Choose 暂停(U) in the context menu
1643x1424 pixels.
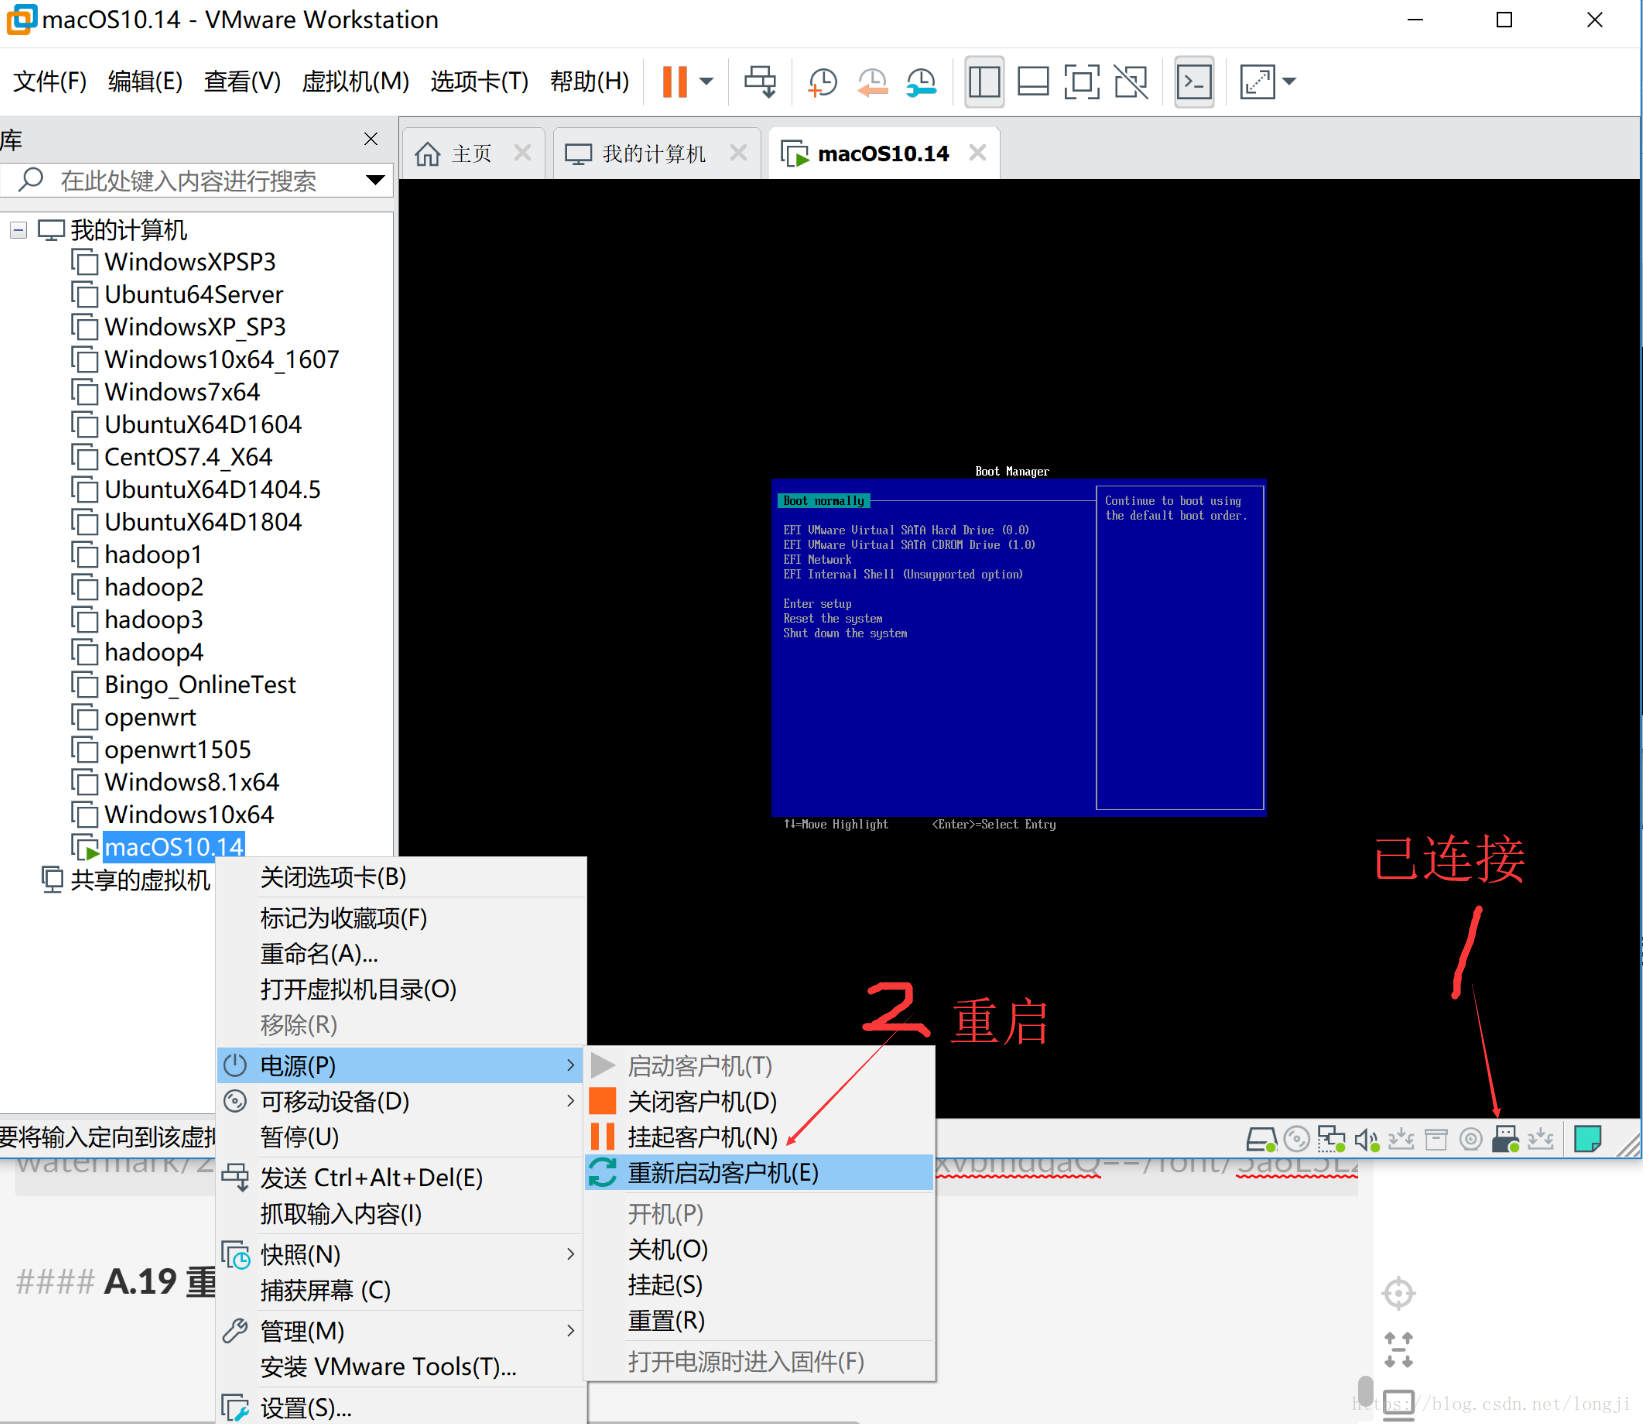click(400, 1137)
